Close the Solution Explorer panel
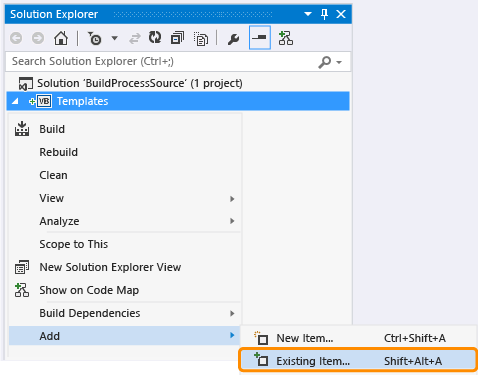Viewport: 478px width, 375px height. click(341, 14)
